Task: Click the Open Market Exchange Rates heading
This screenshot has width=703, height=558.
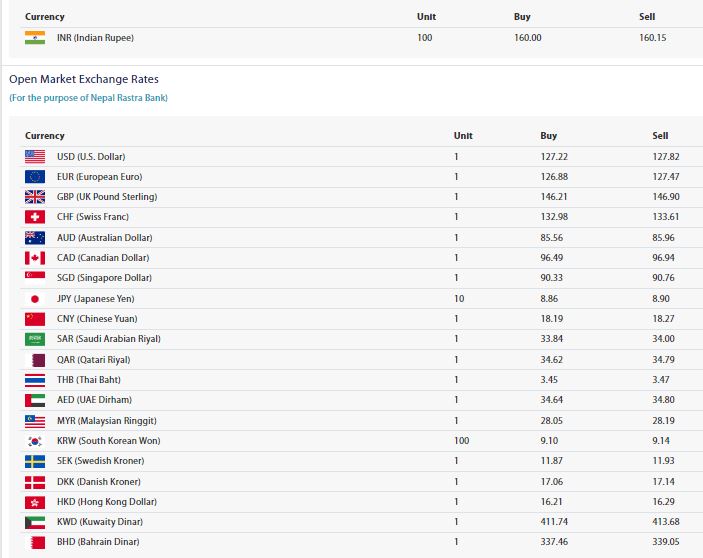Action: click(x=84, y=79)
